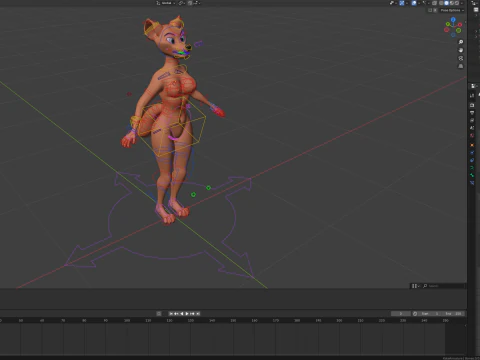This screenshot has width=480, height=360.
Task: Toggle X-ray view in the header
Action: 434,3
